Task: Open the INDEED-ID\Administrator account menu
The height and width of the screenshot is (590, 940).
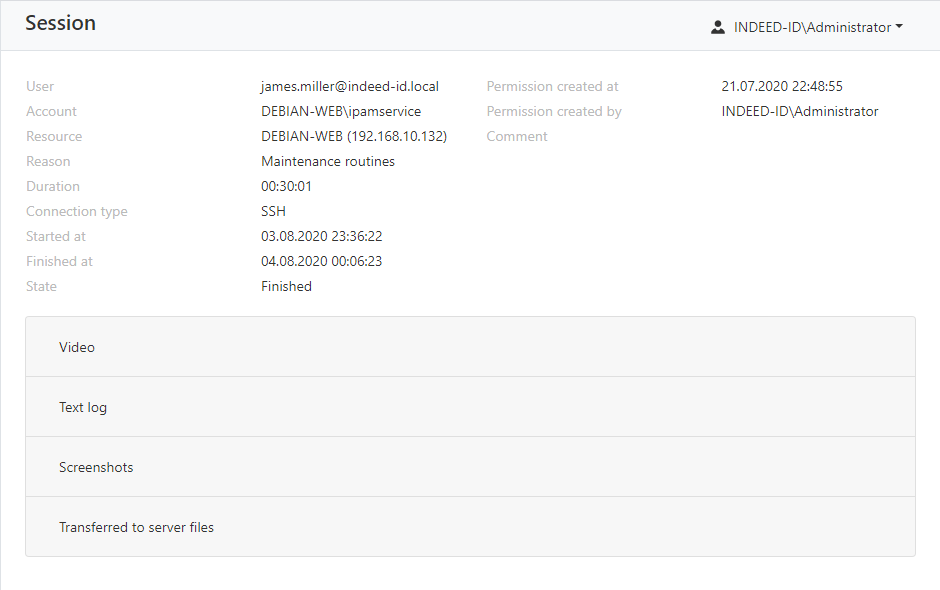Action: coord(811,27)
